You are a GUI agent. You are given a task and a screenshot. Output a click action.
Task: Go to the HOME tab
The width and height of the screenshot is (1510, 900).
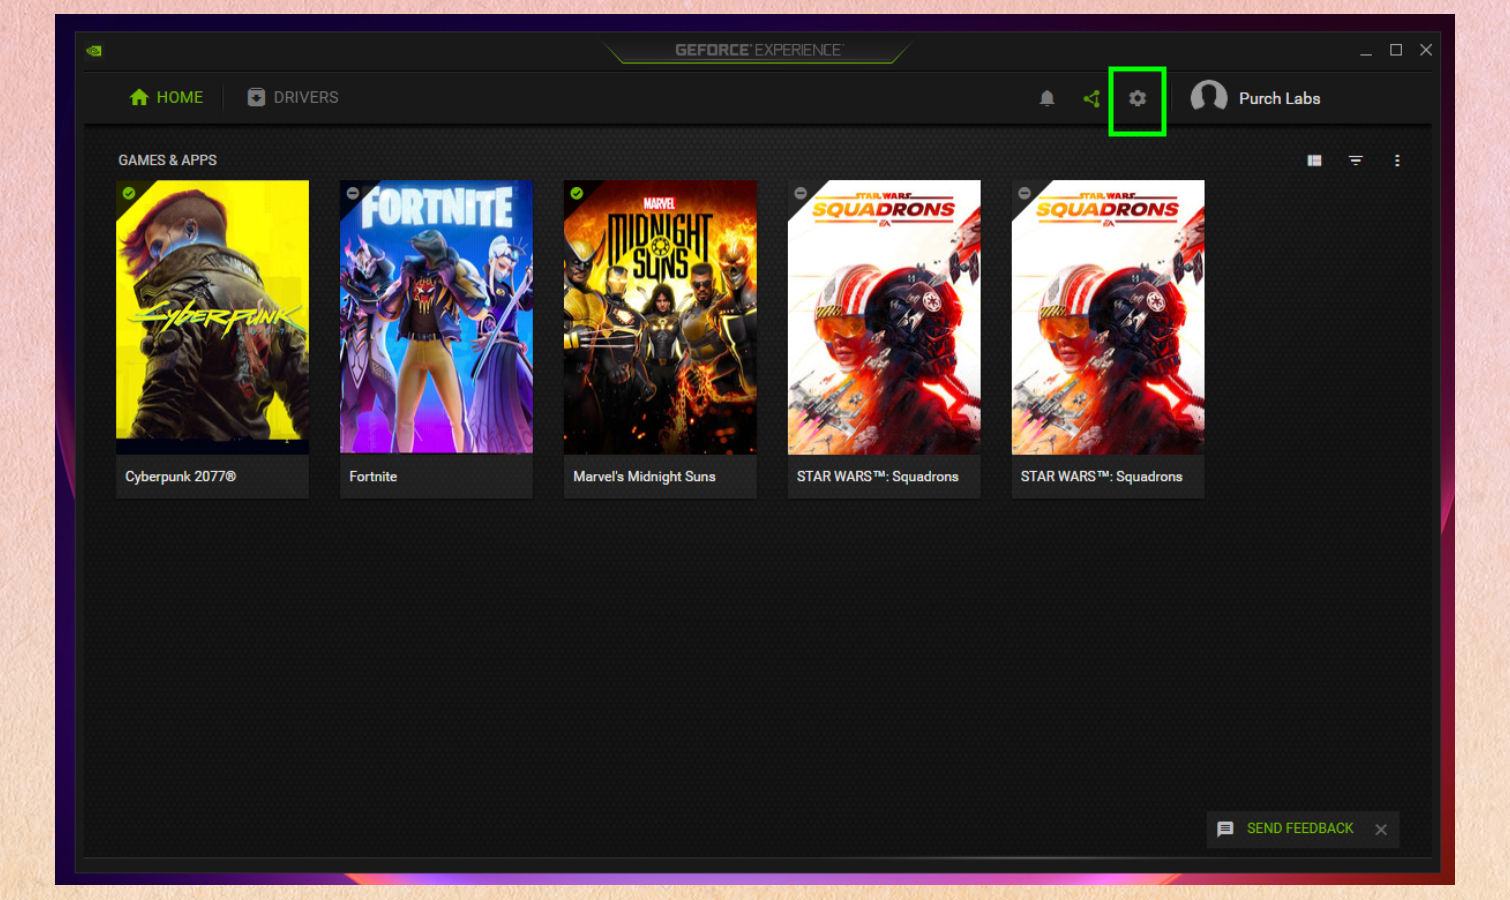click(x=167, y=97)
